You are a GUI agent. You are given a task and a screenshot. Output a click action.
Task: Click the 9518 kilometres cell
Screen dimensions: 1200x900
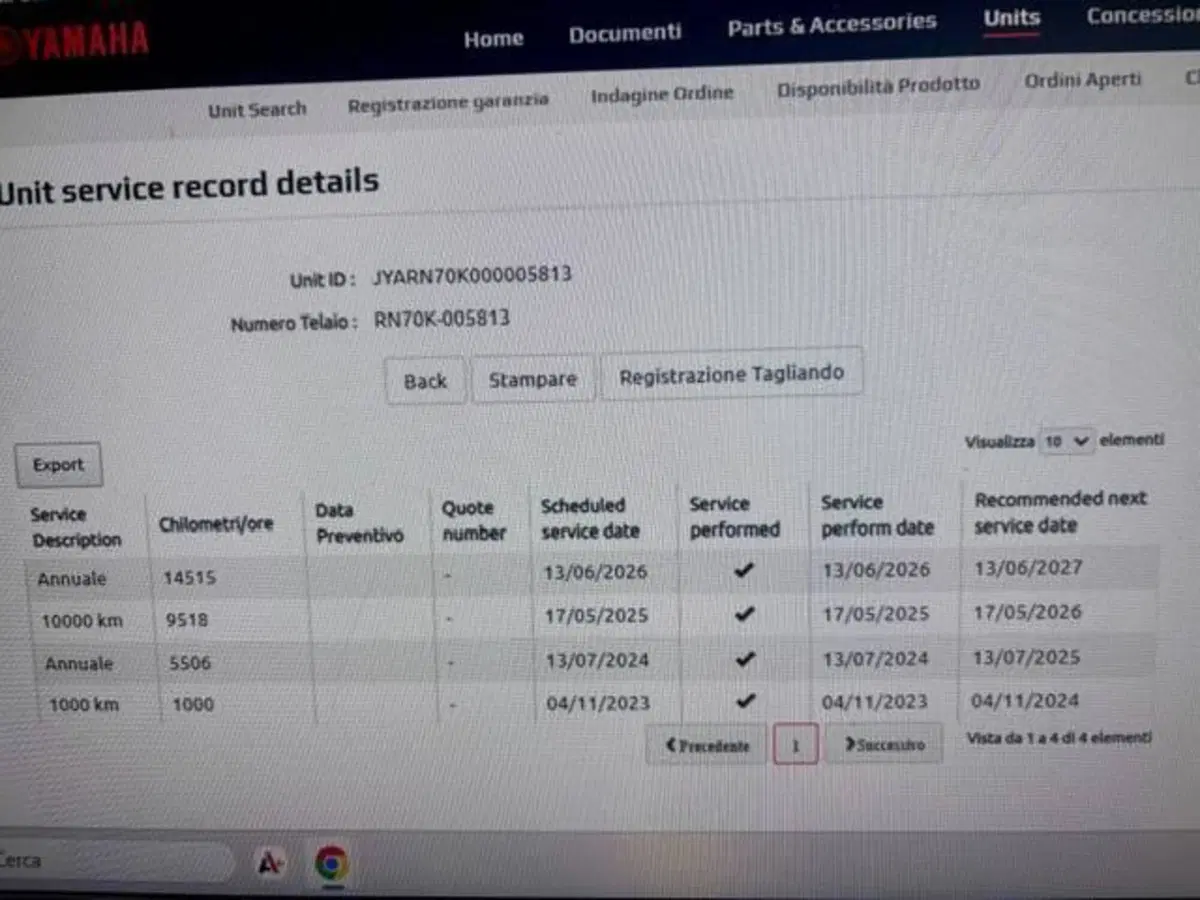click(x=187, y=620)
